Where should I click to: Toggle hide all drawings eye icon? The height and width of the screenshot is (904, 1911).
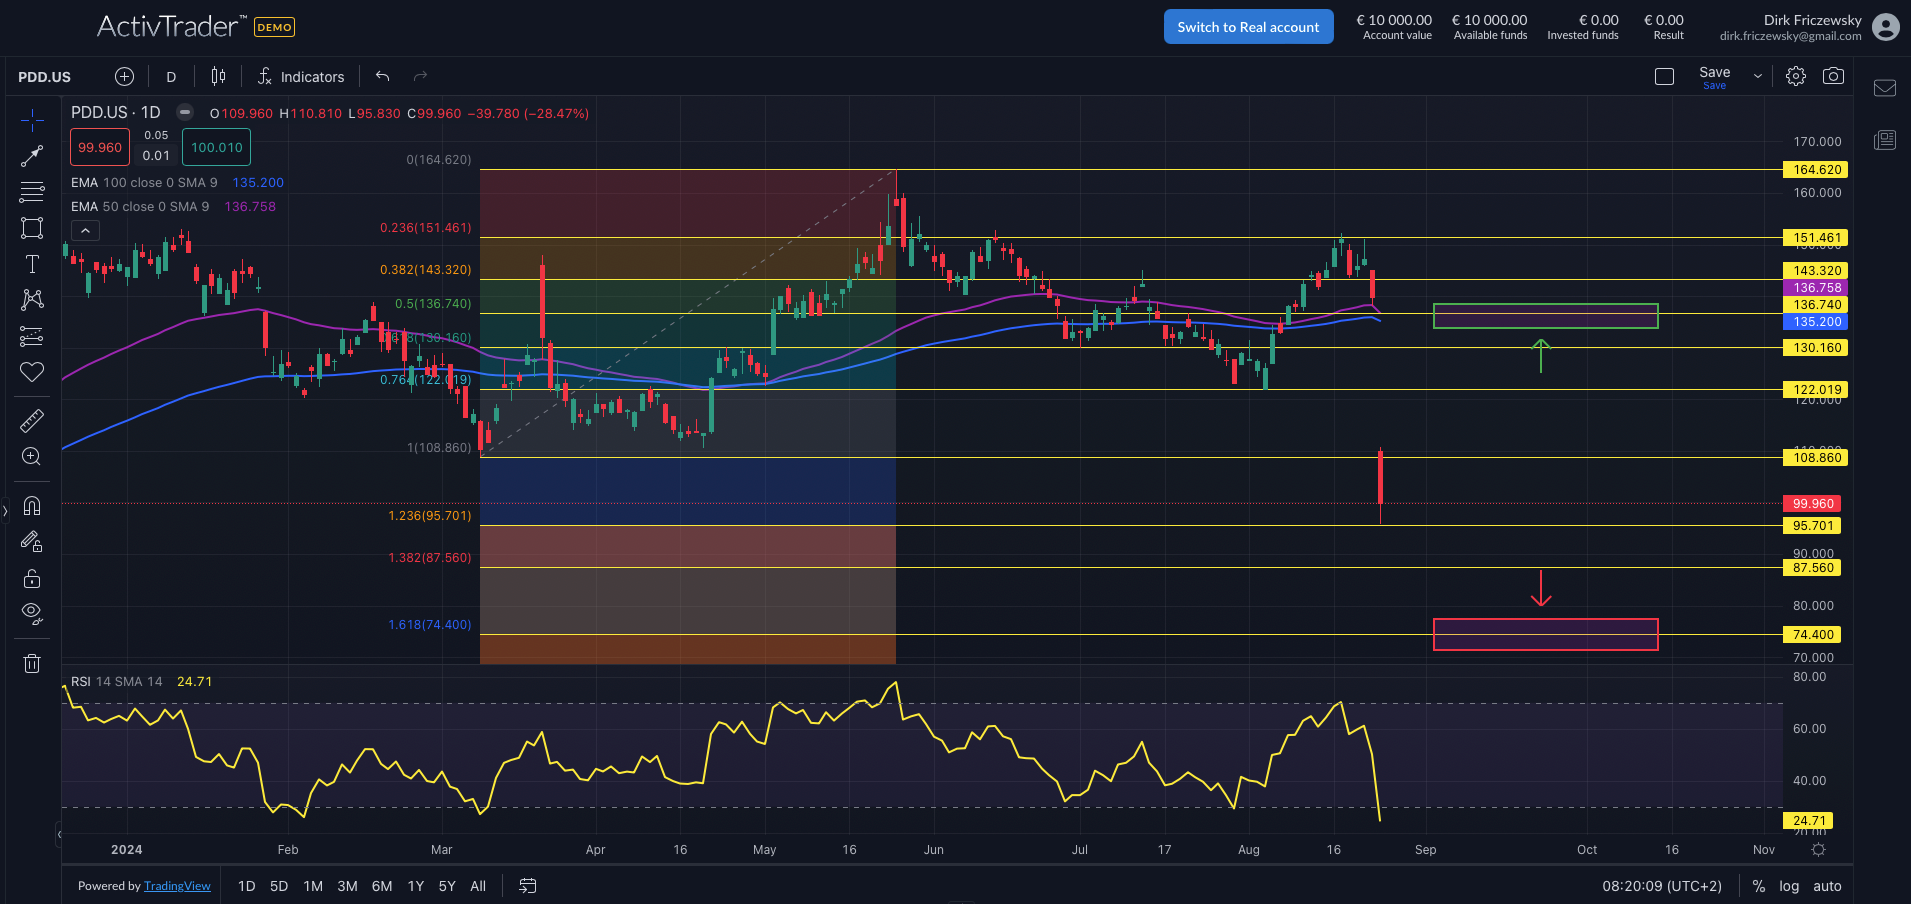tap(32, 613)
